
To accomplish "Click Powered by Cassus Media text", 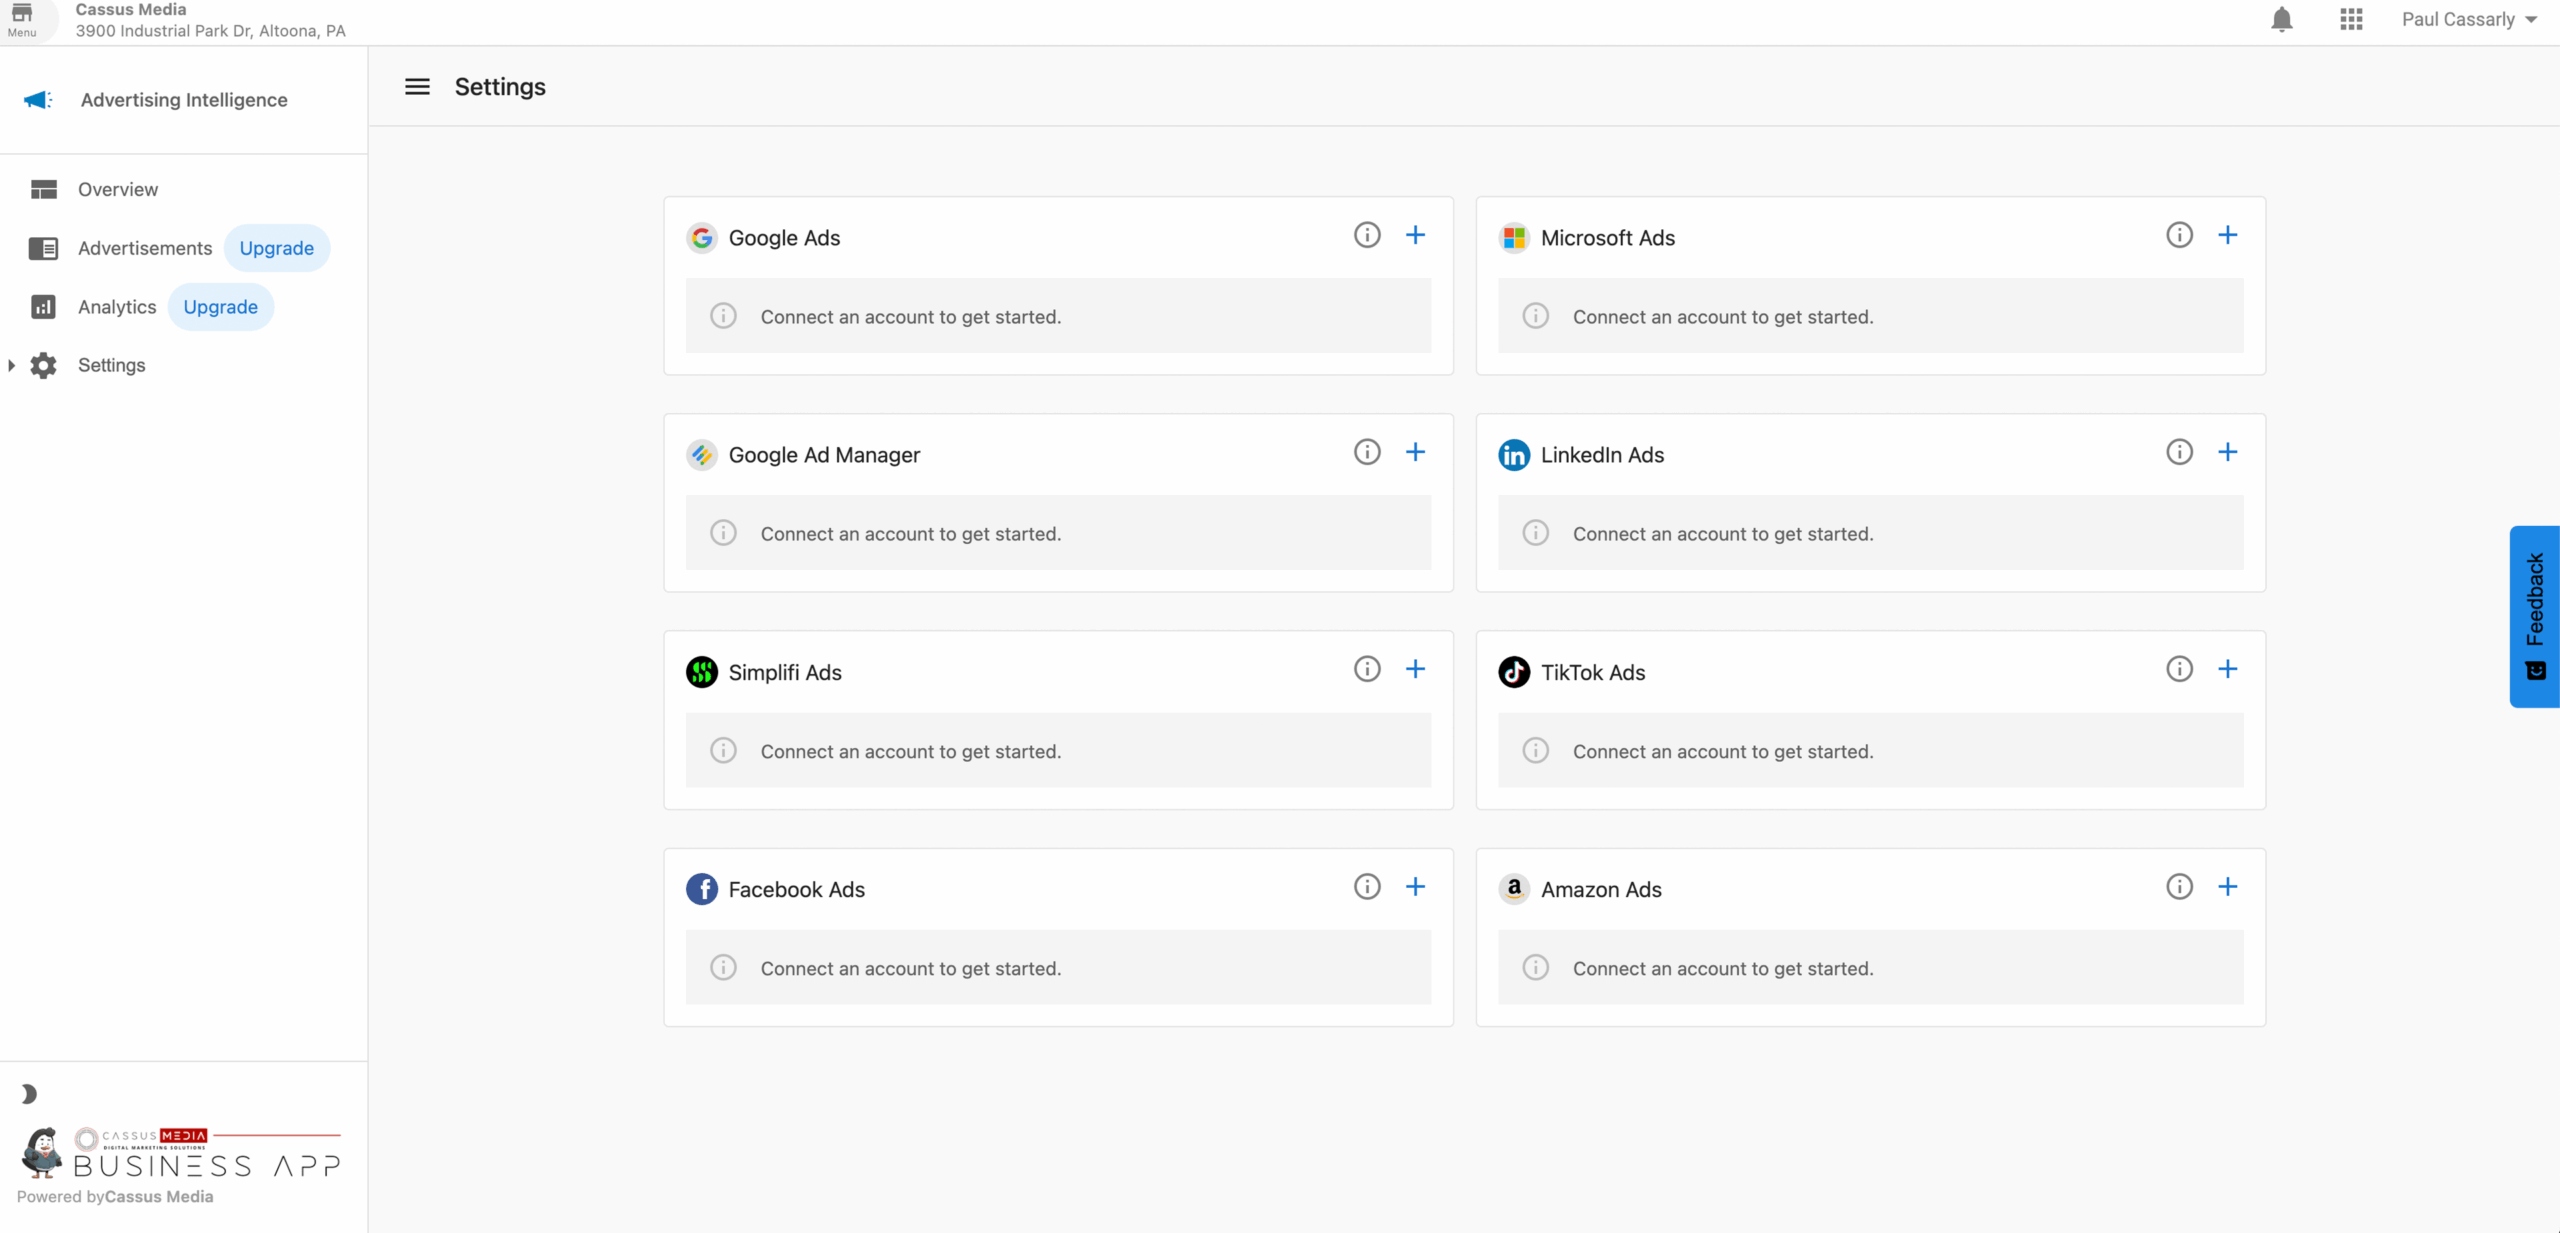I will (x=115, y=1196).
